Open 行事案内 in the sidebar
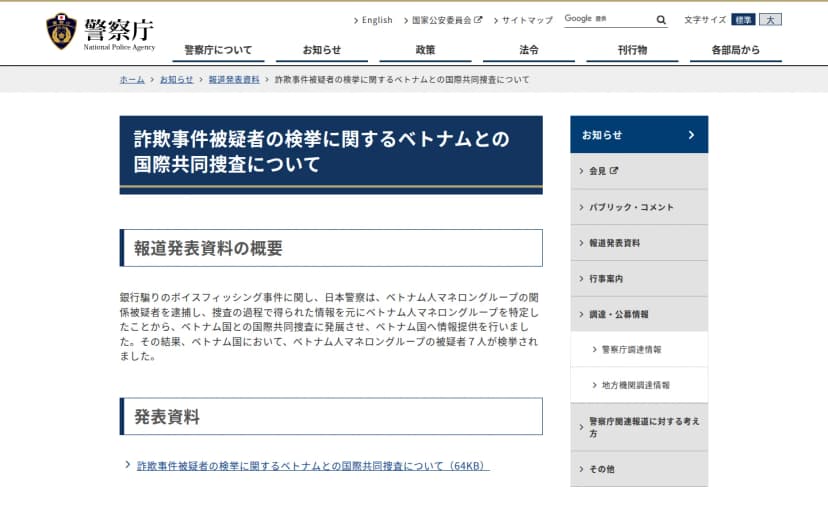 (639, 279)
